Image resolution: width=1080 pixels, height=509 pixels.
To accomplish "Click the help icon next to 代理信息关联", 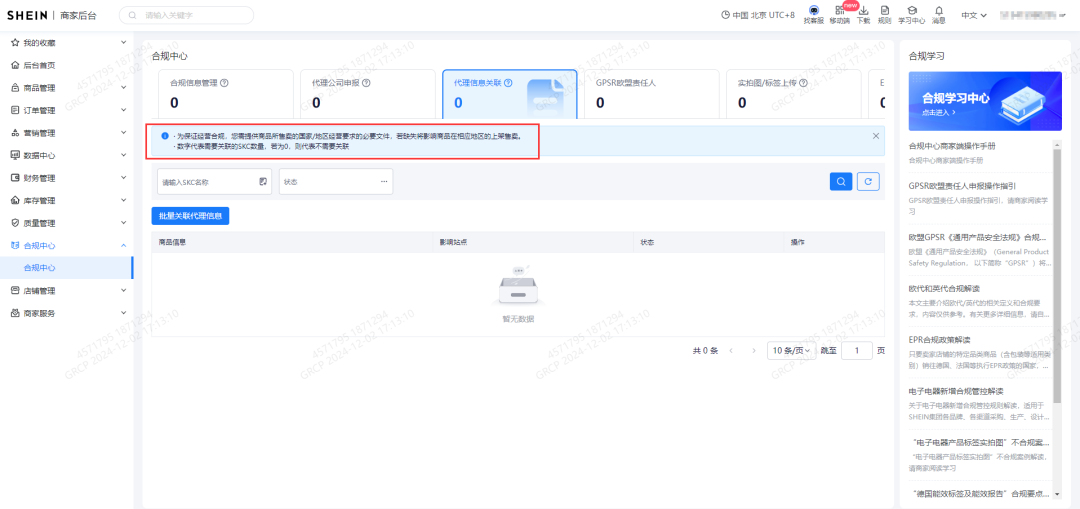I will click(508, 83).
